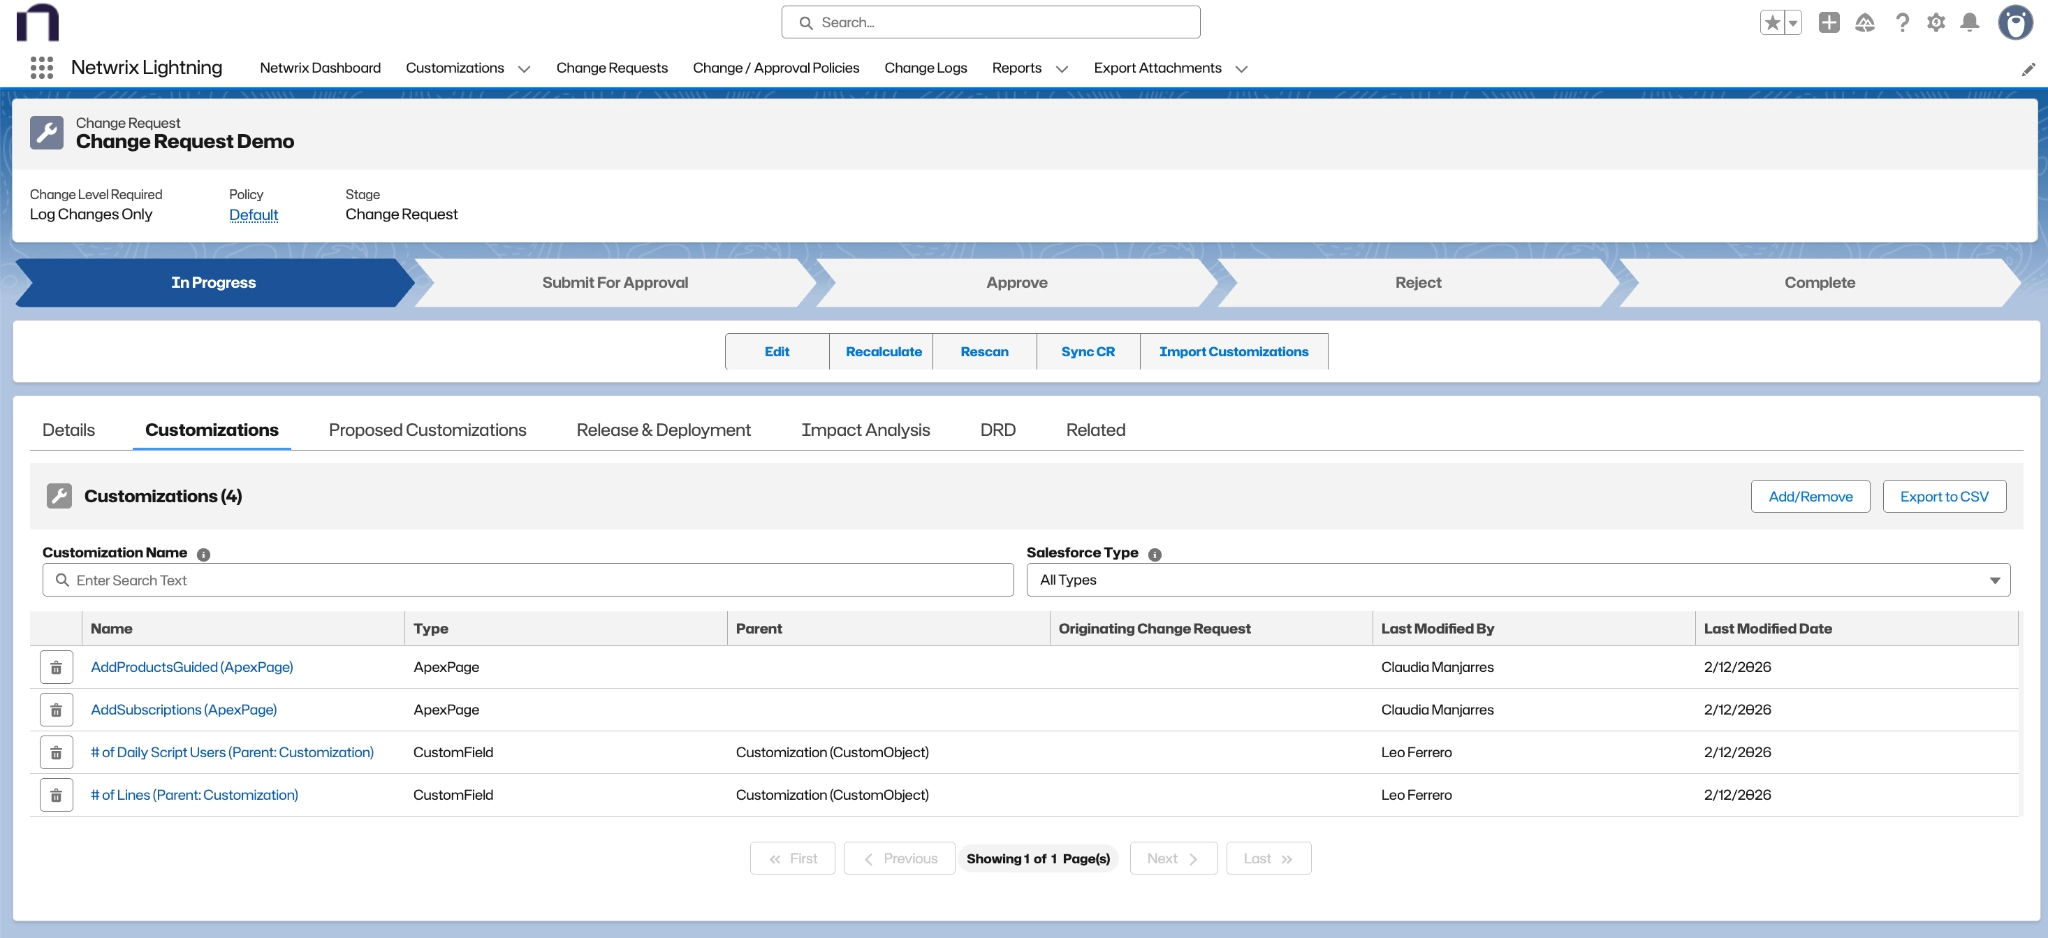The image size is (2048, 938).
Task: Select the Approve stage on the progress path
Action: [x=1016, y=282]
